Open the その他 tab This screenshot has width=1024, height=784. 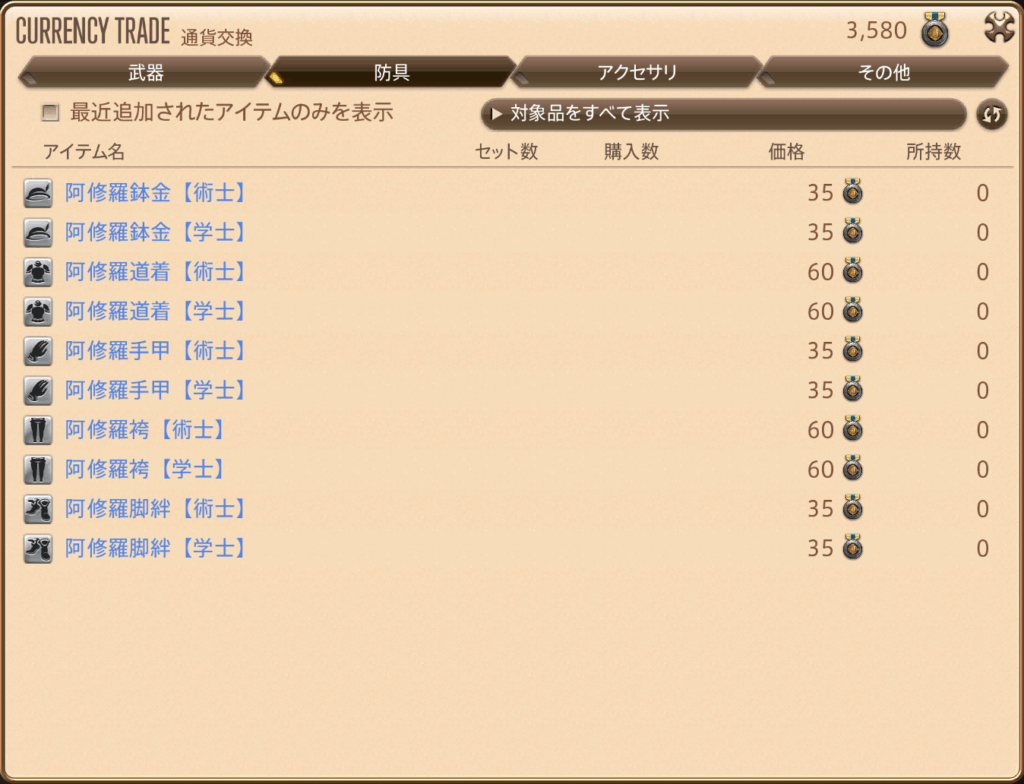point(883,72)
